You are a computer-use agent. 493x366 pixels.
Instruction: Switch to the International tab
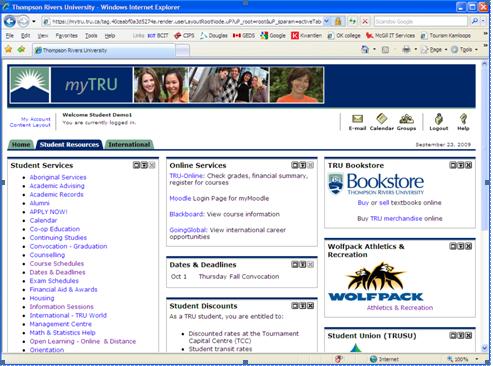click(x=129, y=144)
